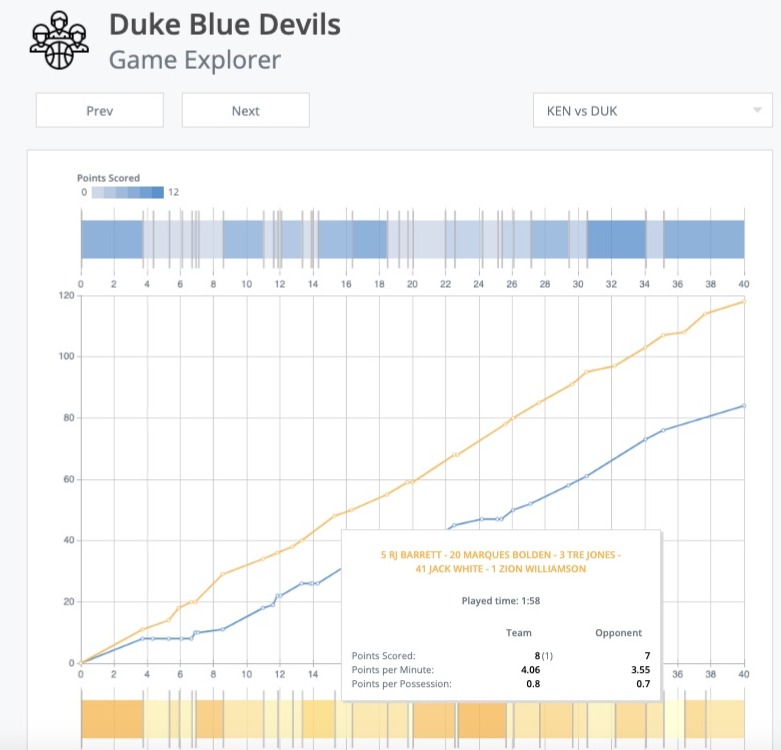This screenshot has height=750, width=781.
Task: Select the first blue lineup segment at game start
Action: pyautogui.click(x=111, y=241)
